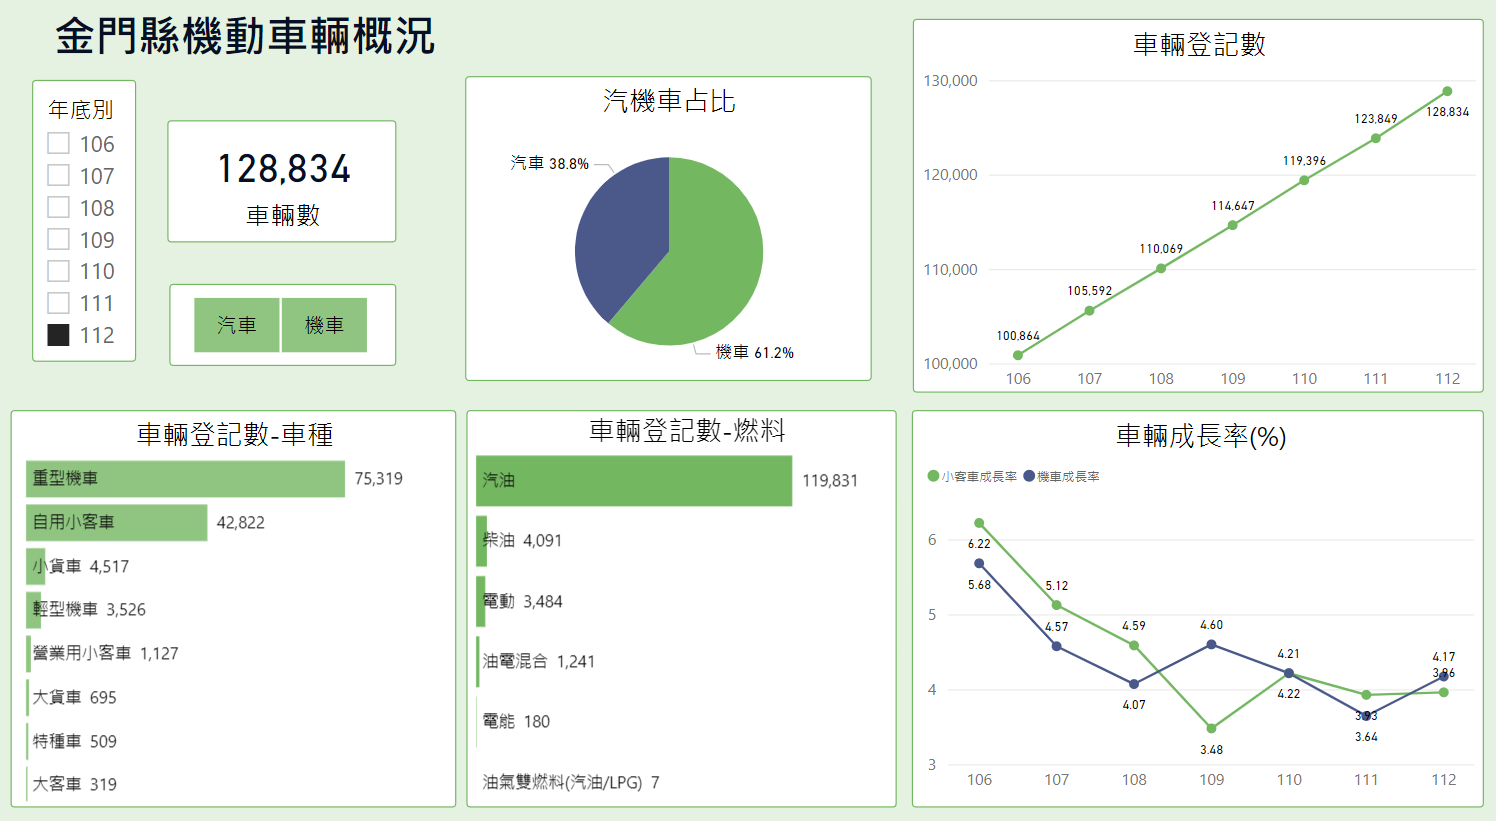1496x821 pixels.
Task: Check the 109 year checkbox
Action: click(x=59, y=239)
